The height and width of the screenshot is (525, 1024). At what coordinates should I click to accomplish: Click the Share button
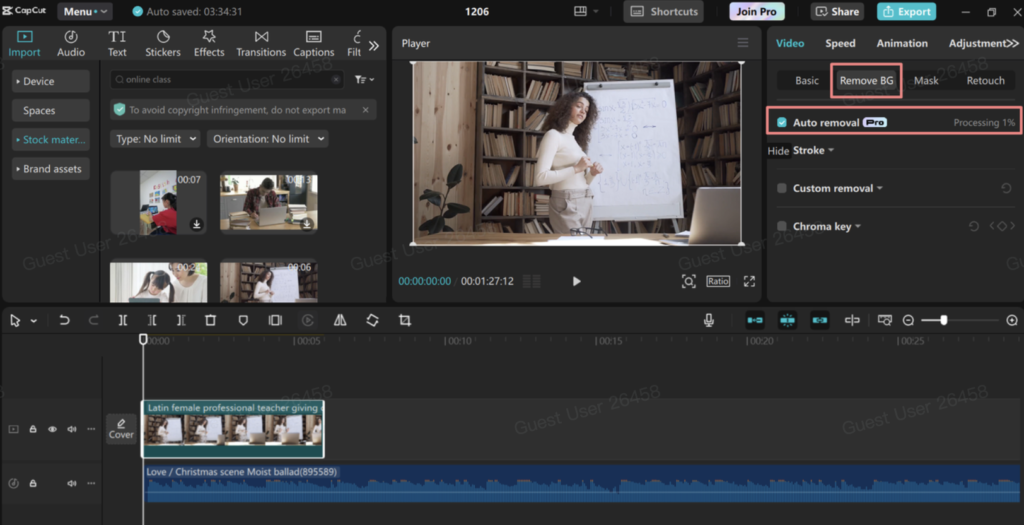coord(837,12)
